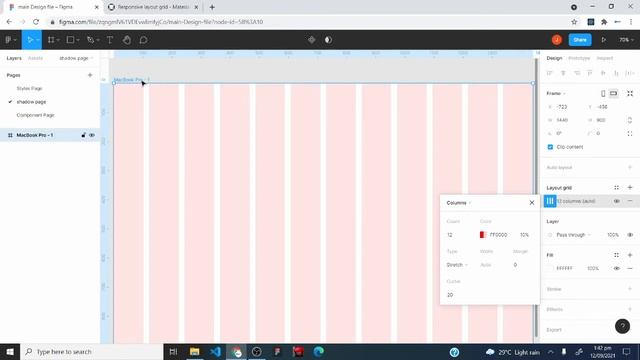Expand shape tool options arrow
640x360 pixels.
click(x=78, y=40)
